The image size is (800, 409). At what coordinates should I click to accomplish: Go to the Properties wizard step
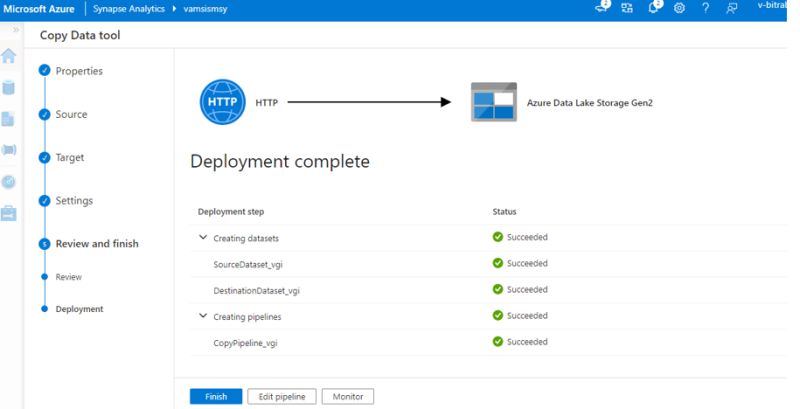click(79, 71)
